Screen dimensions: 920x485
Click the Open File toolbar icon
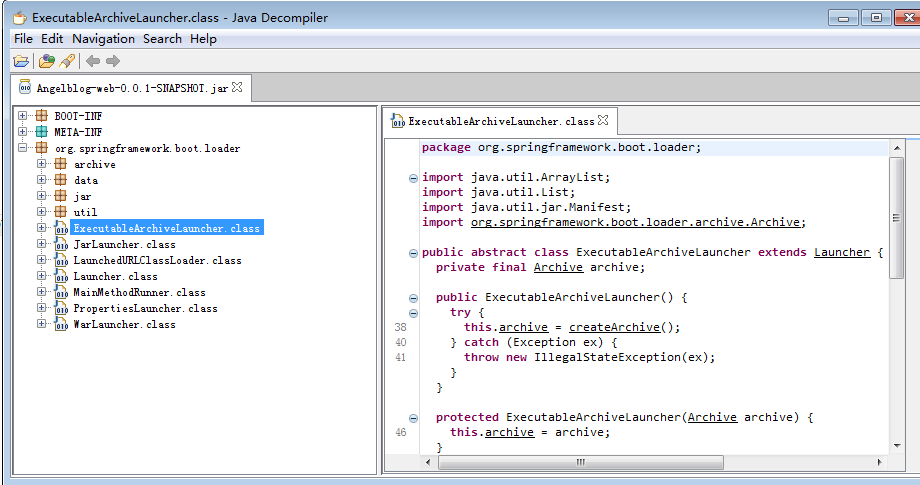point(21,61)
